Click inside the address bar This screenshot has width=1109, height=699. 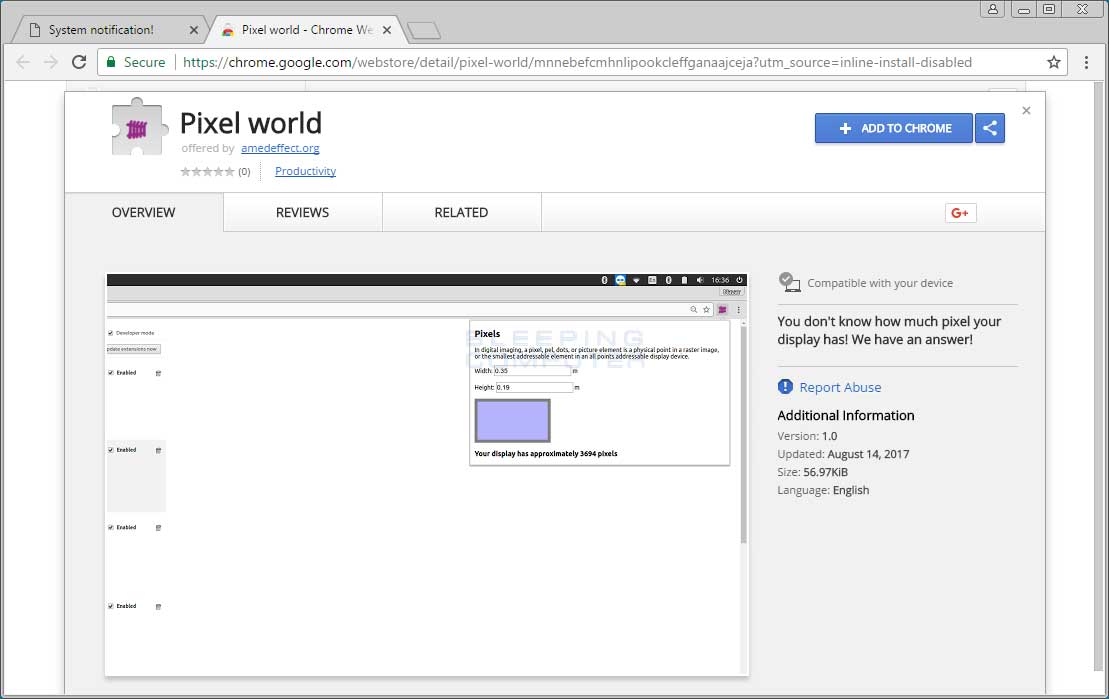500,62
